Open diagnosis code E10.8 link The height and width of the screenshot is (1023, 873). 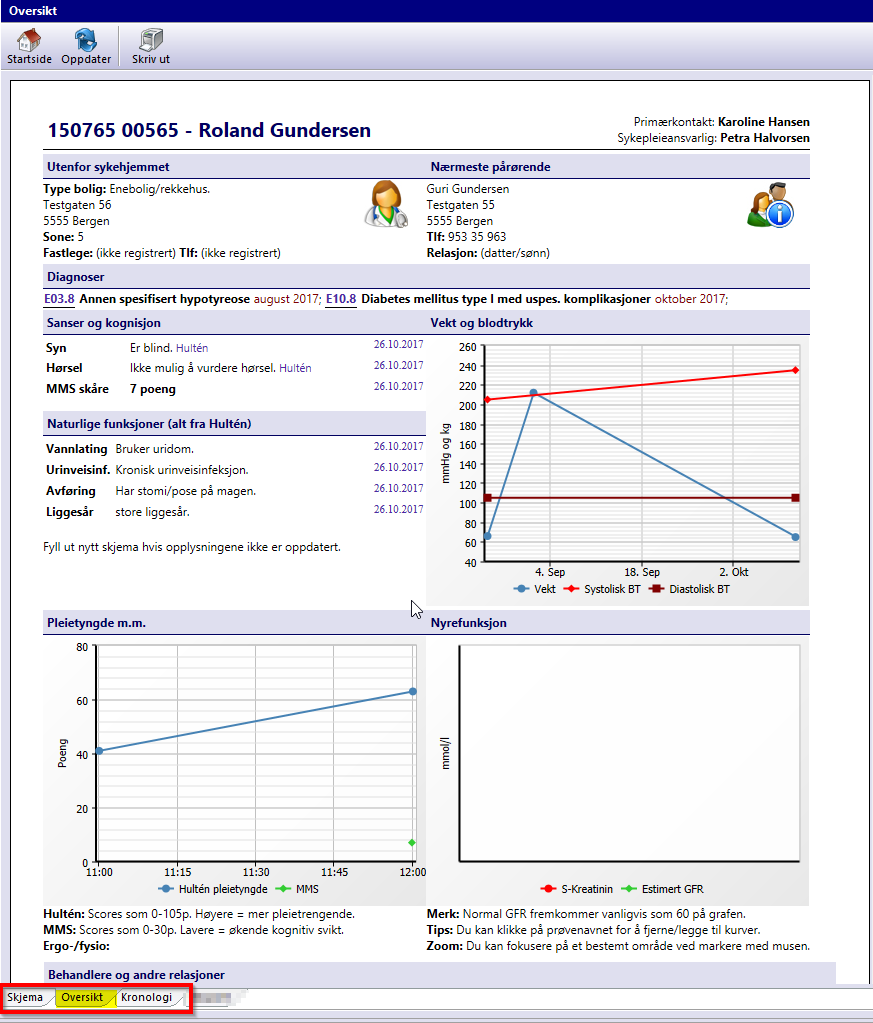(341, 299)
